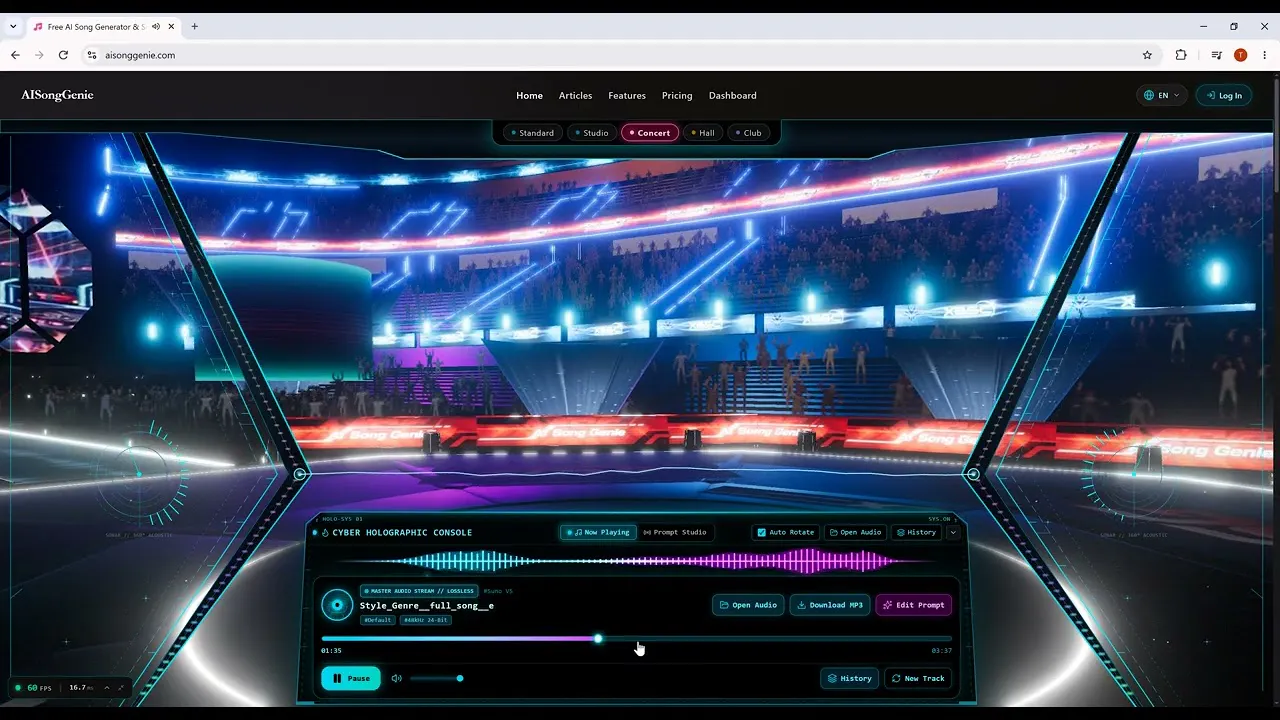This screenshot has width=1280, height=720.
Task: Select the Standard scene mode
Action: tap(532, 133)
